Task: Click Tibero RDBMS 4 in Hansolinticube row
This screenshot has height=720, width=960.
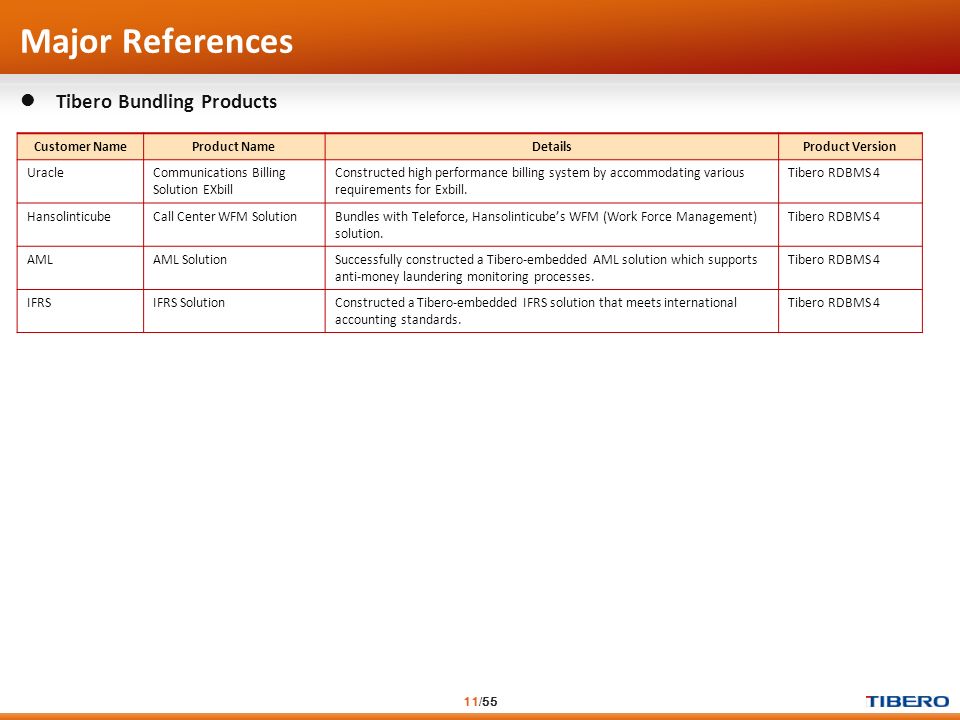Action: coord(850,225)
